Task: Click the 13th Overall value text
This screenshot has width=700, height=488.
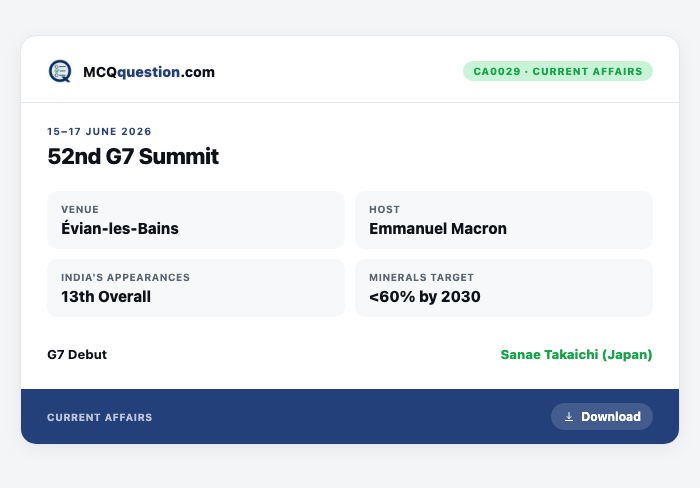Action: [106, 296]
